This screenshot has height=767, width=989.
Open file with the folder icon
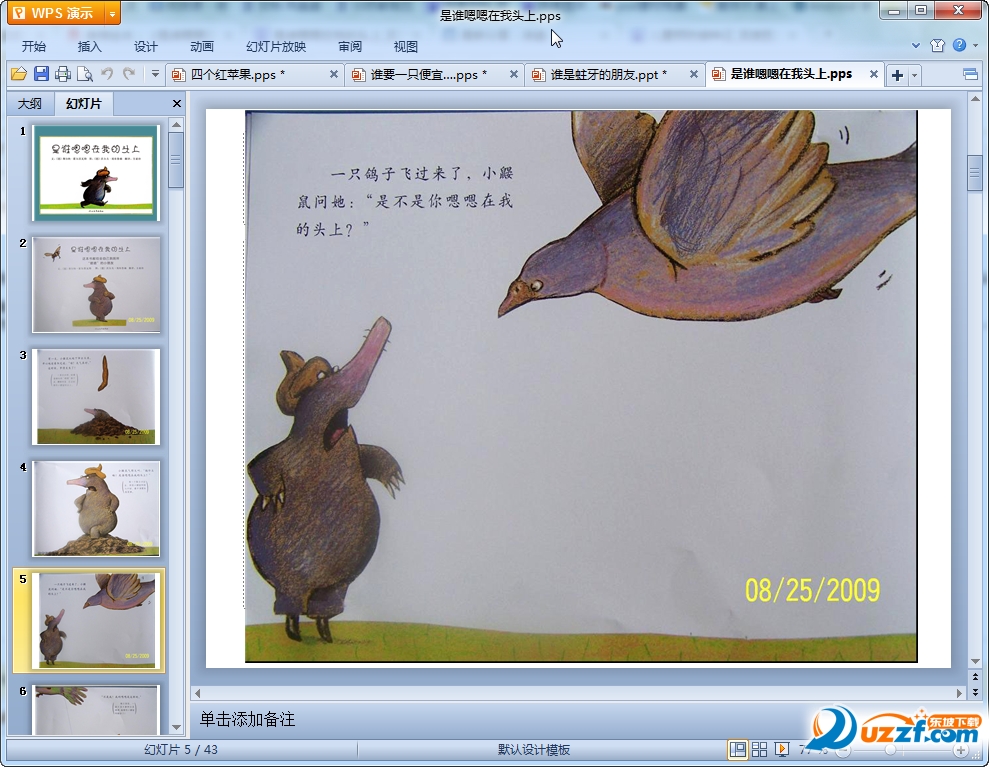pos(19,74)
